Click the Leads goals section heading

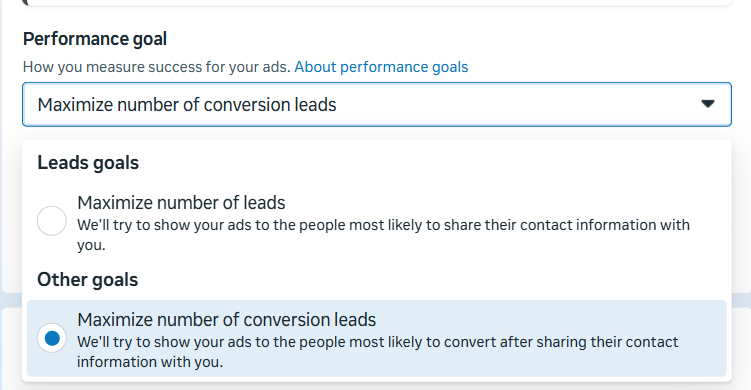click(x=88, y=163)
